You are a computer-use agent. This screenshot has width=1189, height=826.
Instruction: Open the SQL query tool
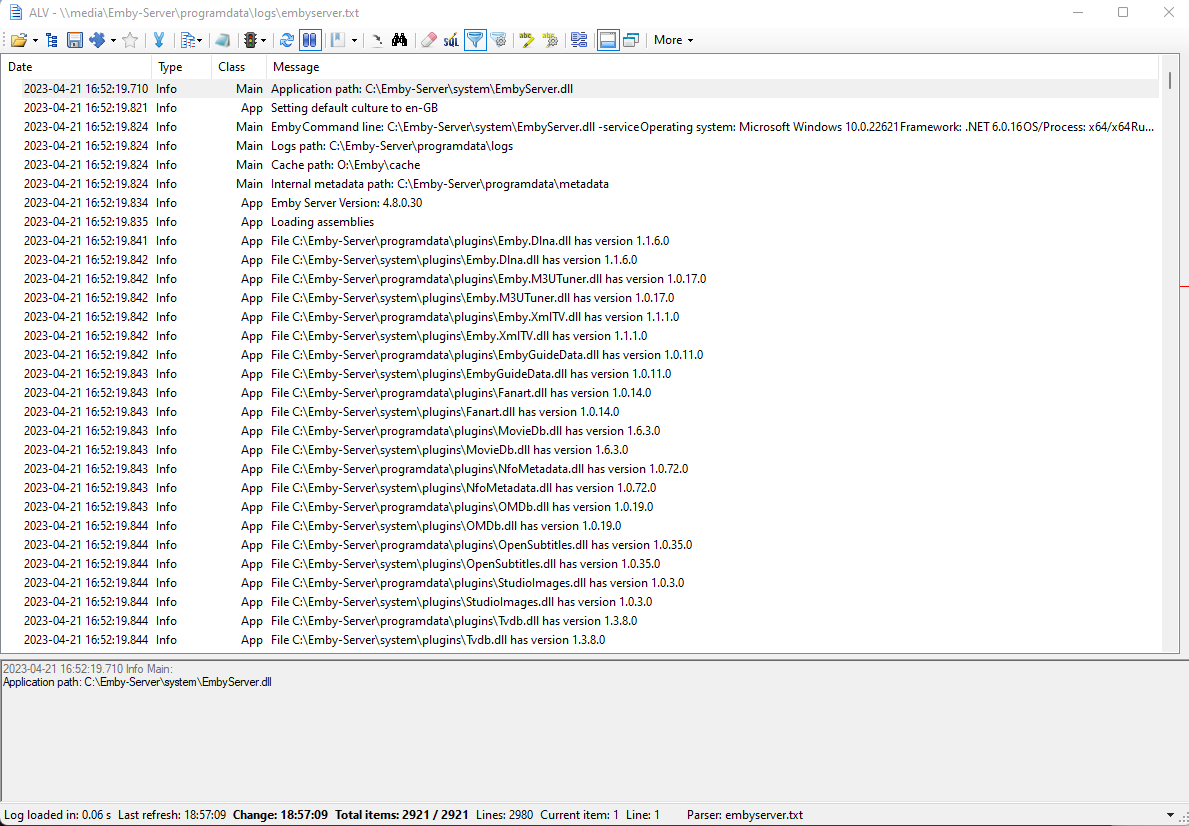[x=451, y=40]
